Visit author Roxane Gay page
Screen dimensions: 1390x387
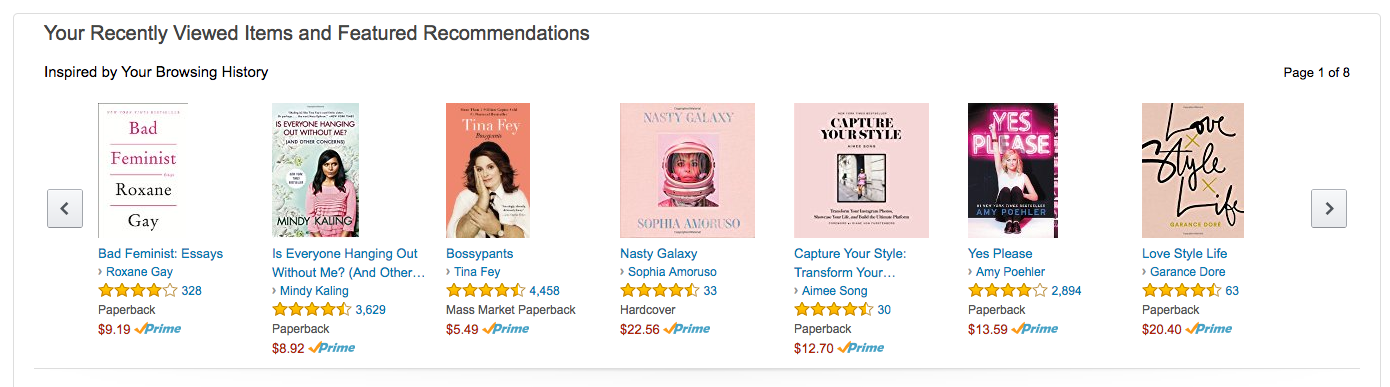pos(139,272)
